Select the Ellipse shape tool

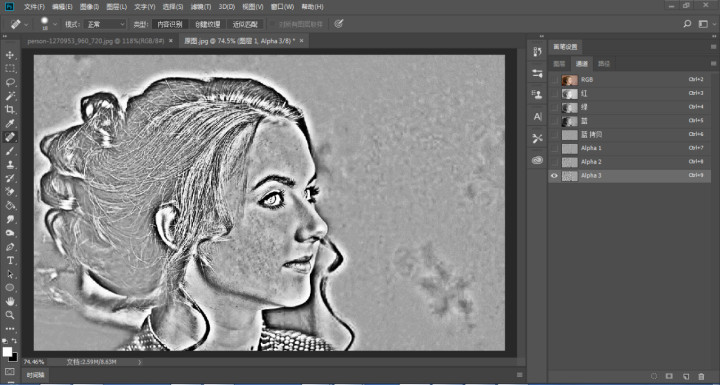pos(10,288)
